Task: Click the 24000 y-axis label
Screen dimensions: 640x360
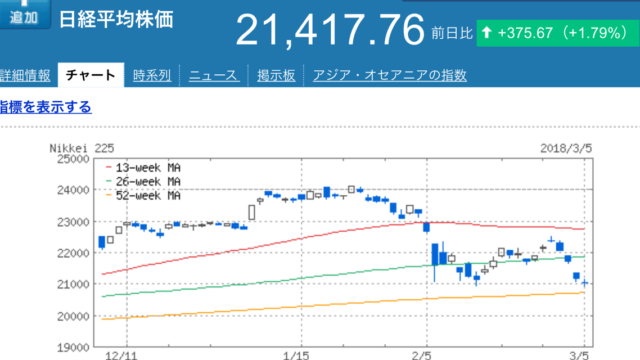Action: (x=73, y=190)
